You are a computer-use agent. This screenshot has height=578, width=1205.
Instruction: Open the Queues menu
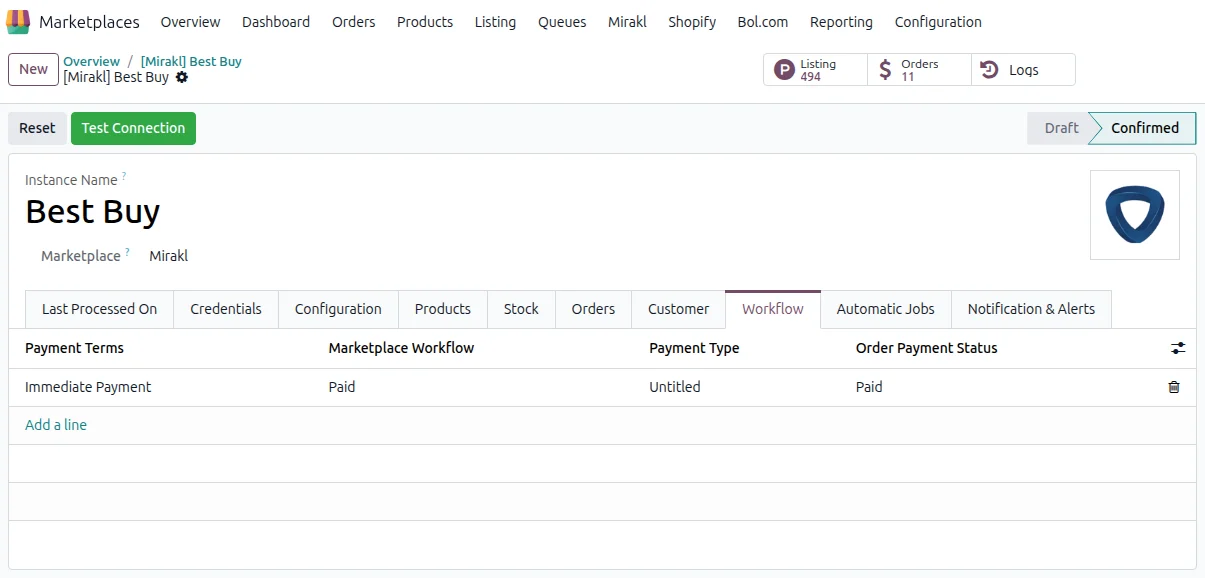tap(562, 22)
